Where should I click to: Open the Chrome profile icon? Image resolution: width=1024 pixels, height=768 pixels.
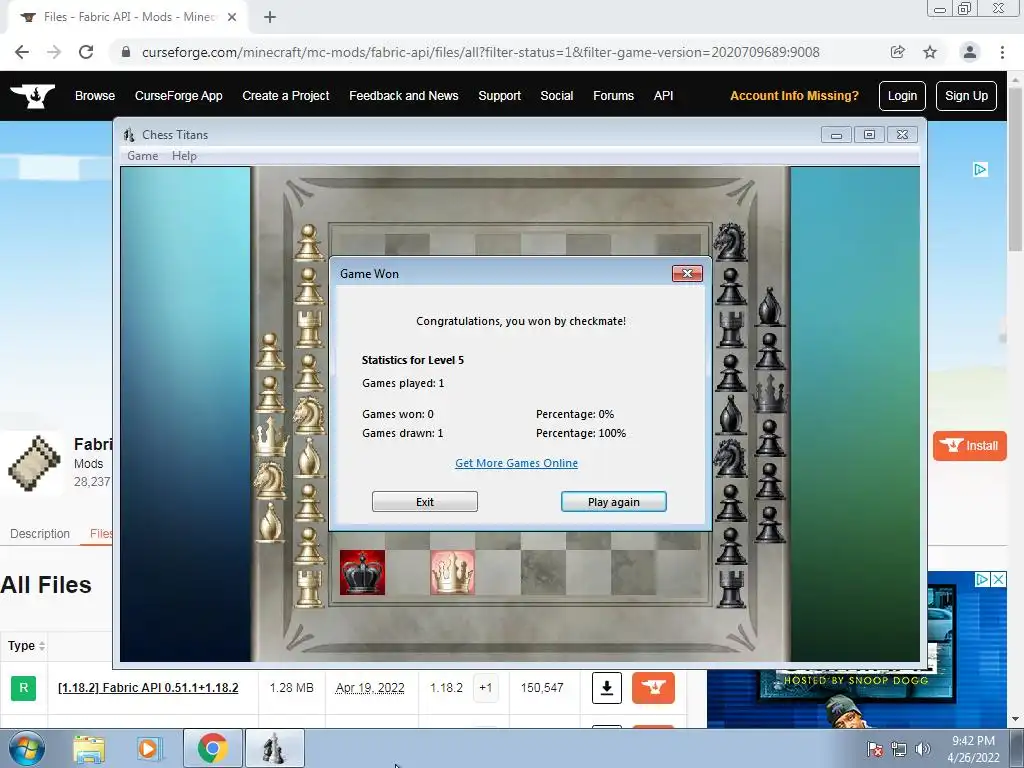click(x=970, y=52)
